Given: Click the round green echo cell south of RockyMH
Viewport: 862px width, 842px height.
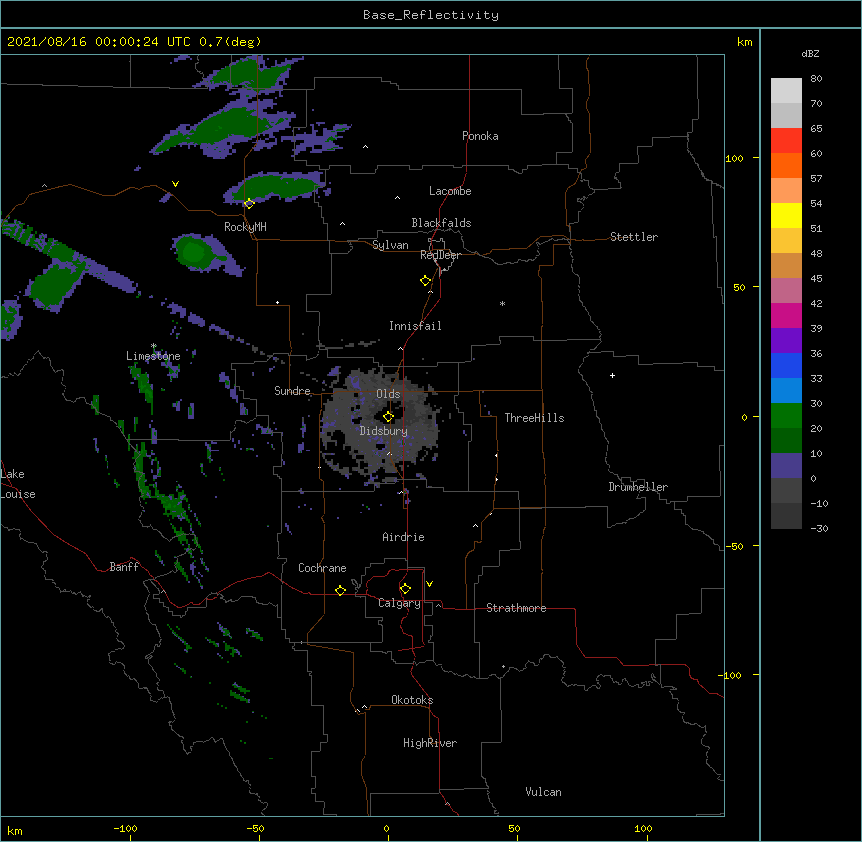Looking at the screenshot, I should tap(195, 252).
